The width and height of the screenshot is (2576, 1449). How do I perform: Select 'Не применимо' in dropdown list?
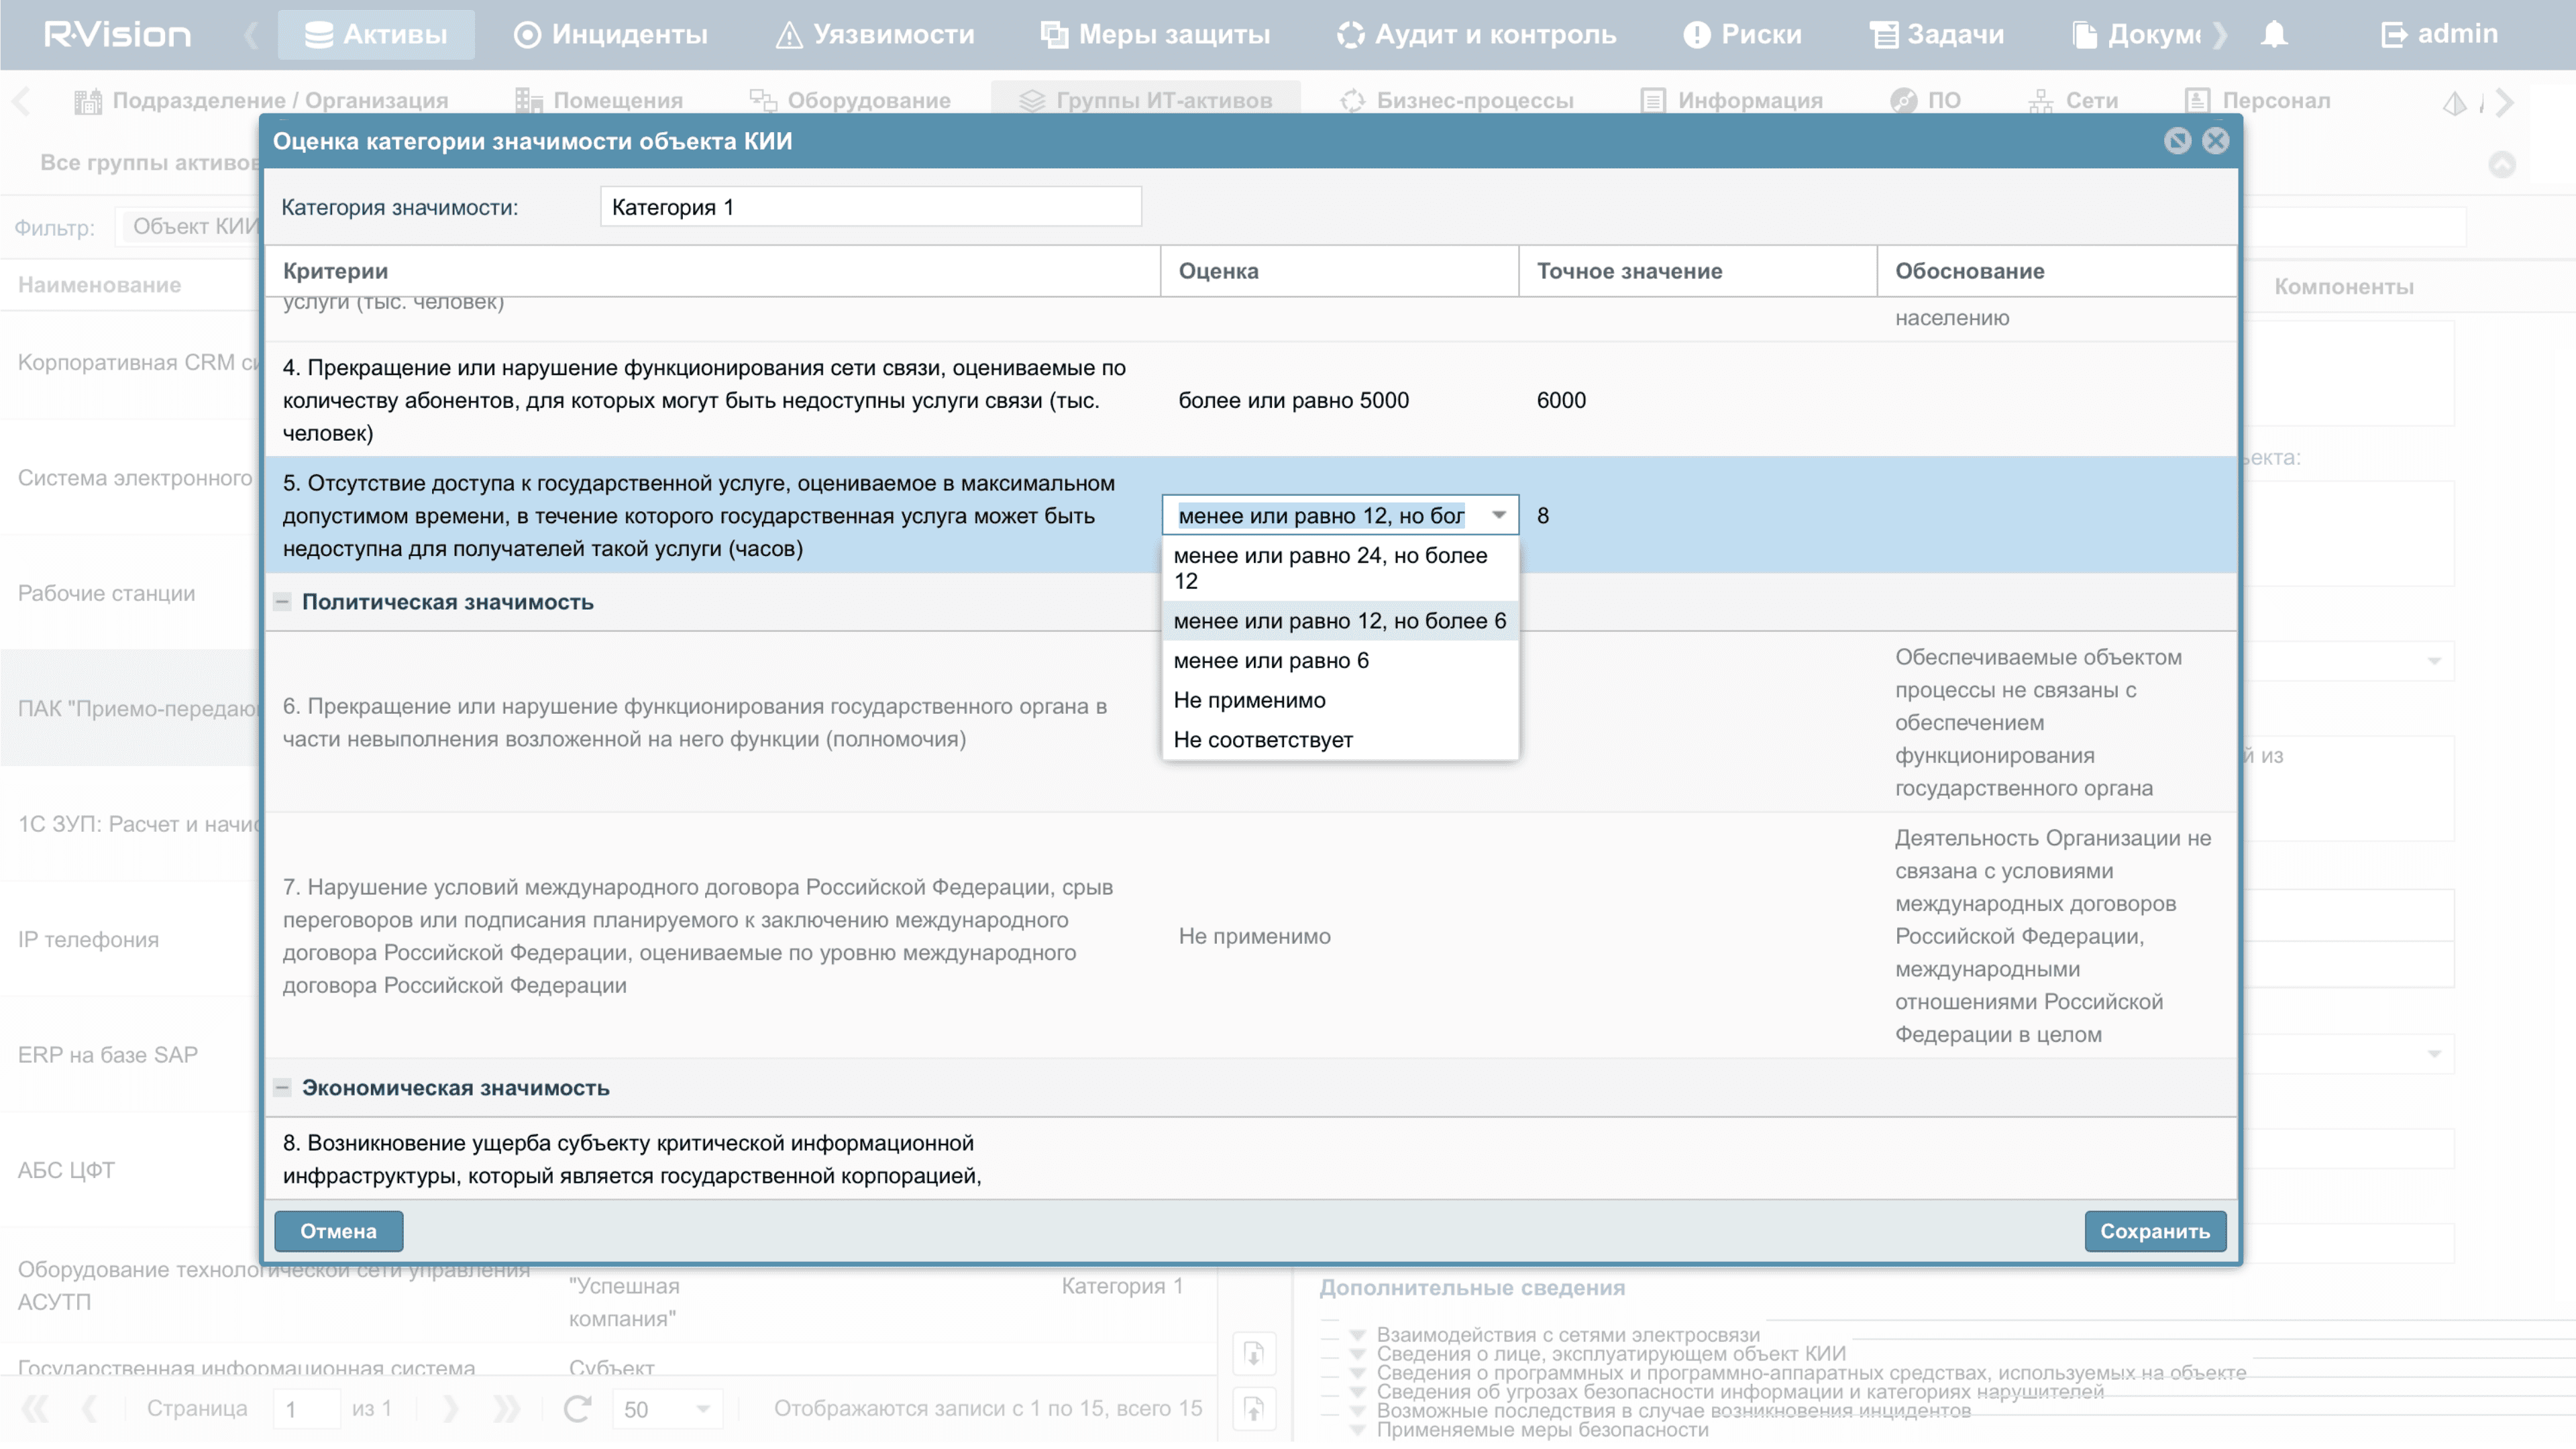coord(1340,700)
